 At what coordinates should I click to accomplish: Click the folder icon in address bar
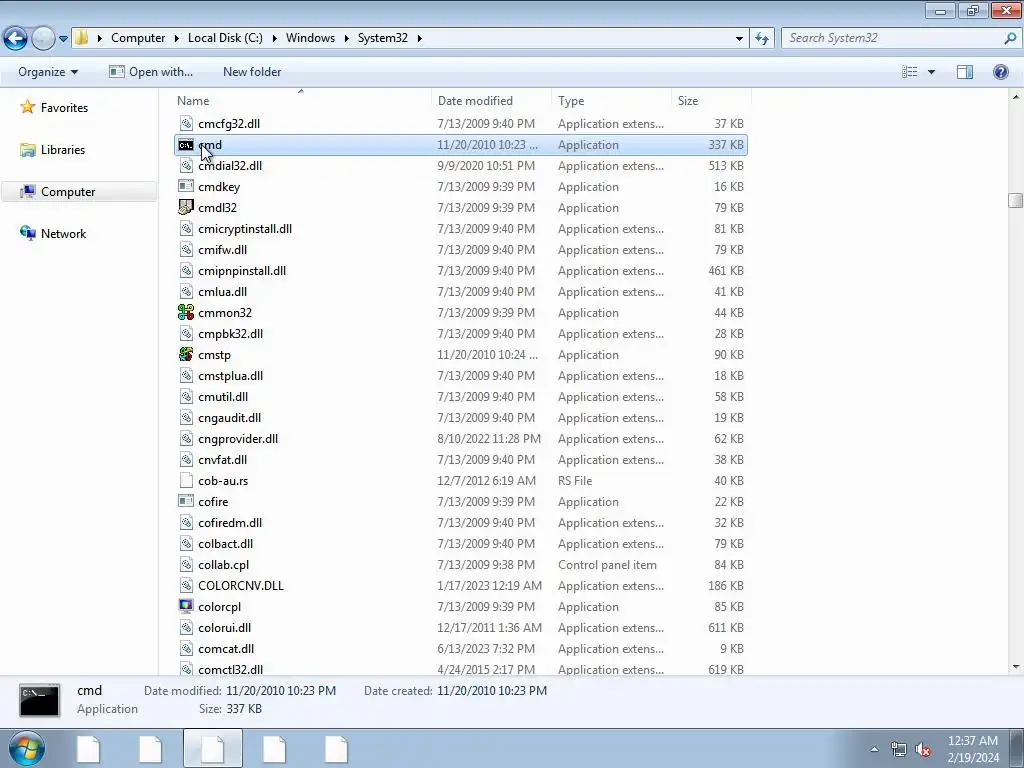point(81,38)
